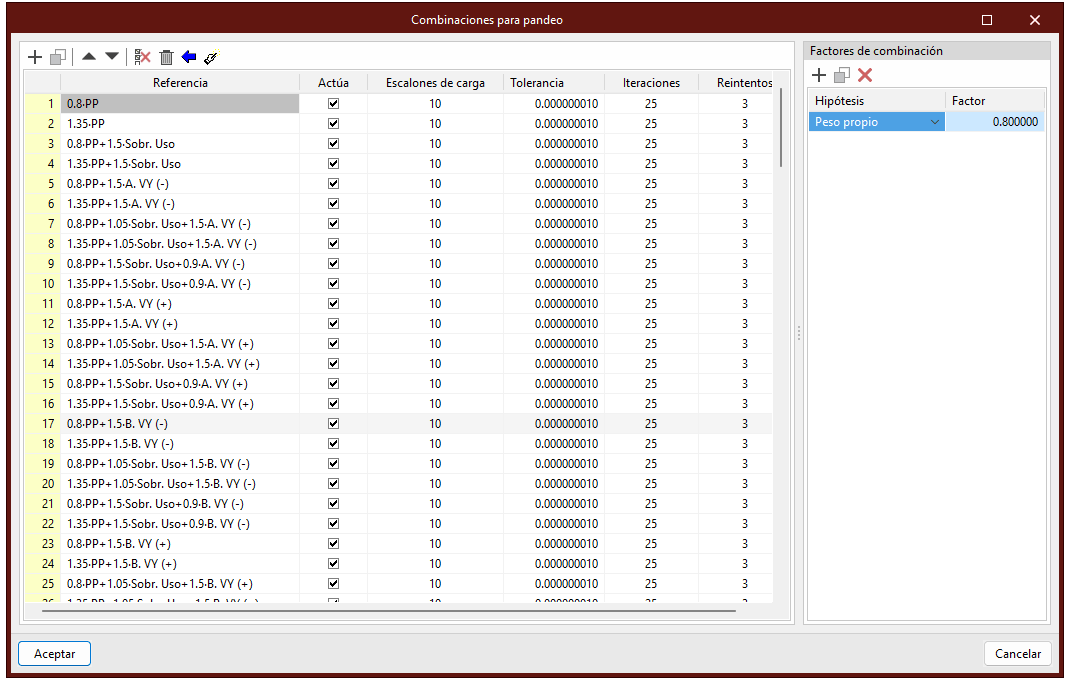The width and height of the screenshot is (1074, 686).
Task: Click the Referencia column header
Action: 180,83
